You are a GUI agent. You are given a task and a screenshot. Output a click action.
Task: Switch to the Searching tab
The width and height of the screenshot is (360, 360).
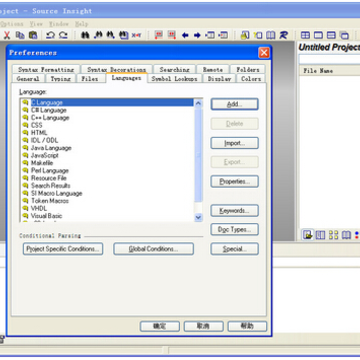(174, 69)
